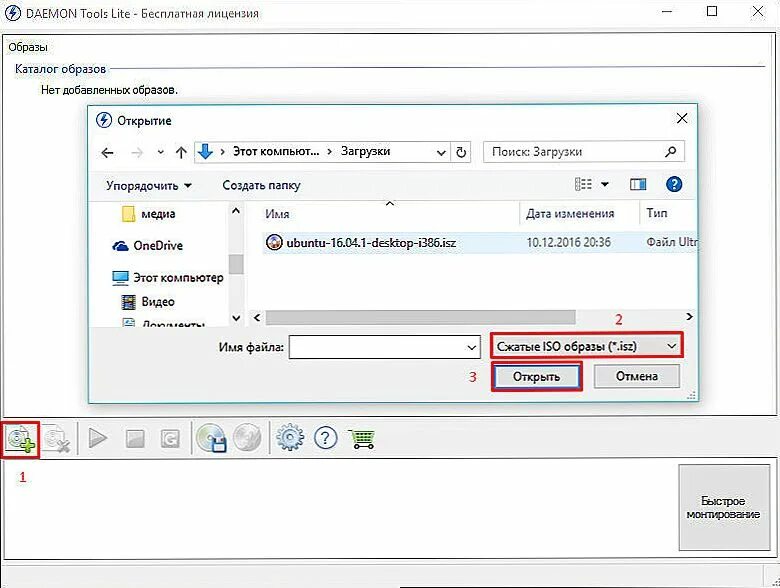Open dialog help blue question icon

click(x=674, y=184)
